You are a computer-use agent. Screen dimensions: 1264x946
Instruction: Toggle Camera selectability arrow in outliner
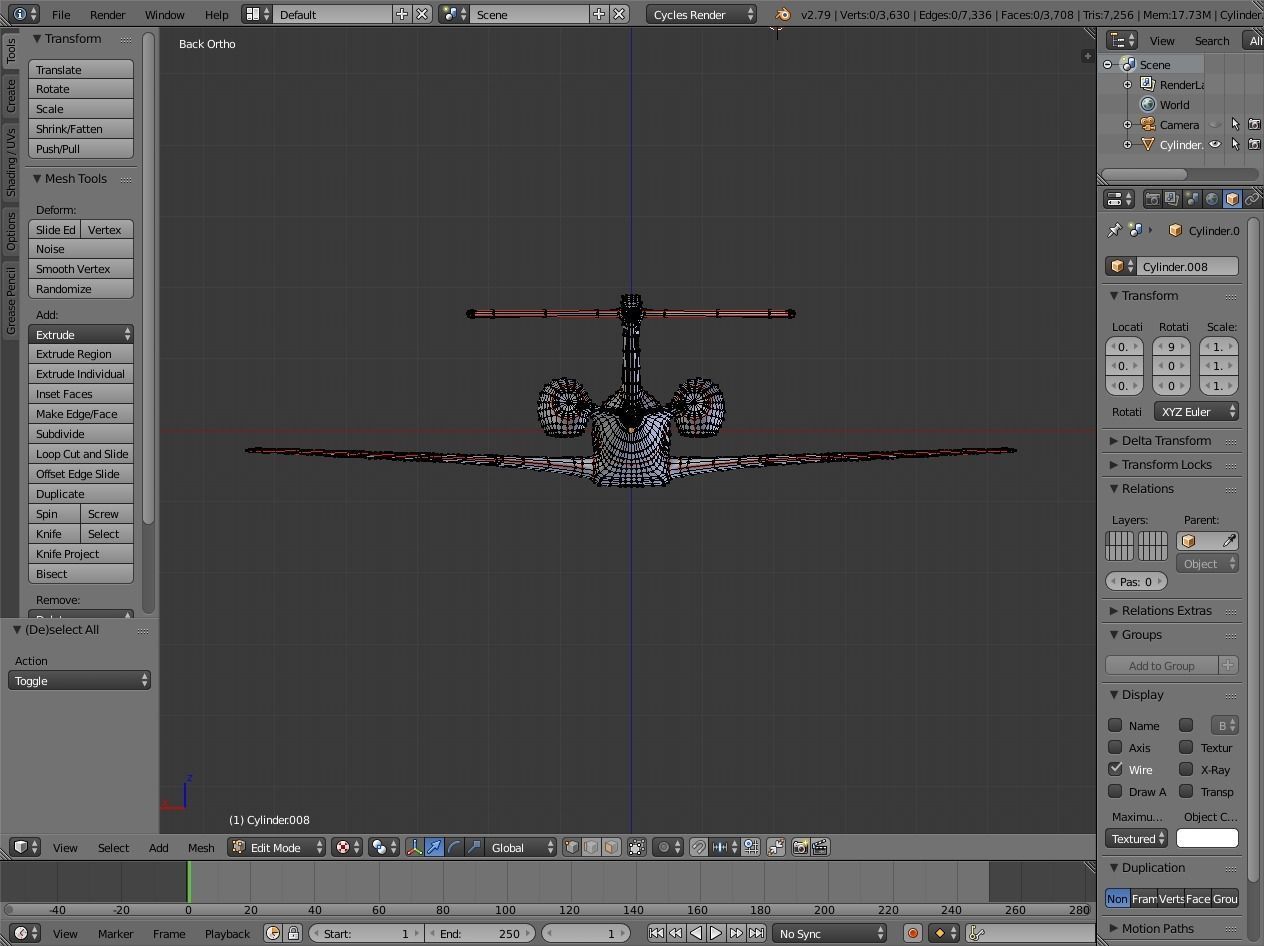coord(1235,124)
